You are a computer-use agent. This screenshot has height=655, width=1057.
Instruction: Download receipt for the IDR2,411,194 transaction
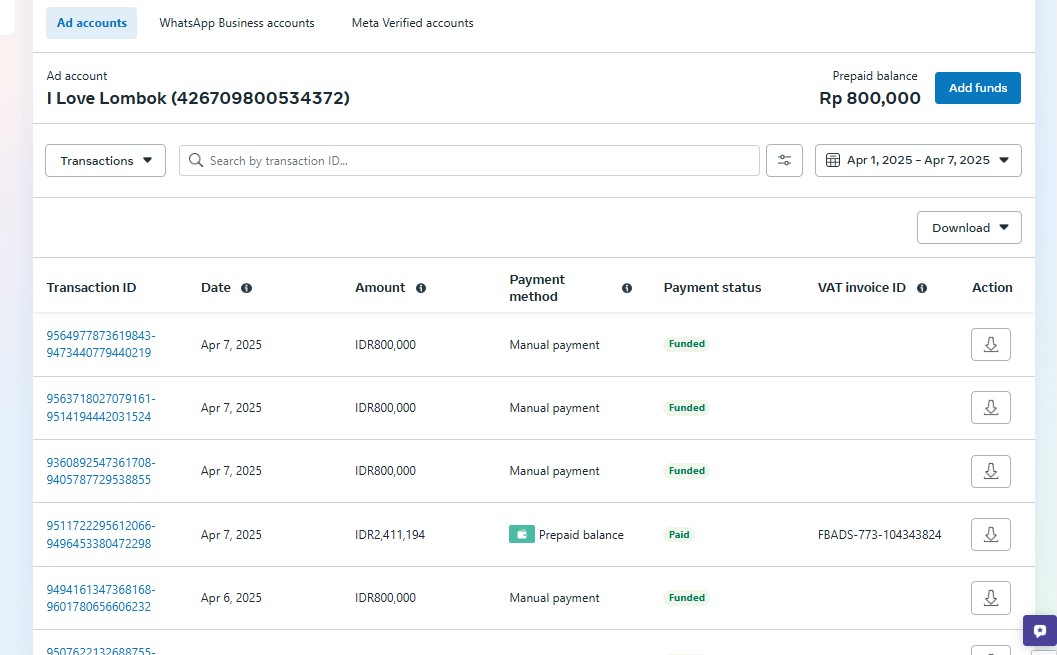990,535
